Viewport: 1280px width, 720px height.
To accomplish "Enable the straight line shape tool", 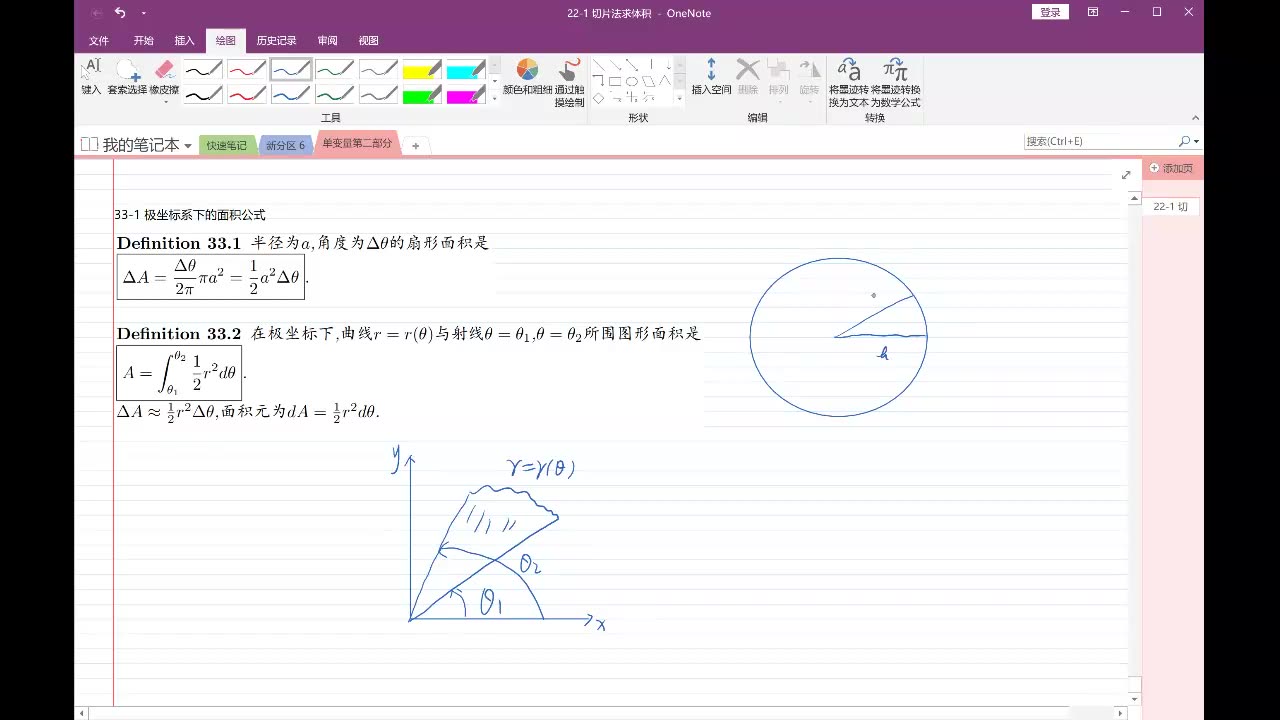I will [x=597, y=63].
